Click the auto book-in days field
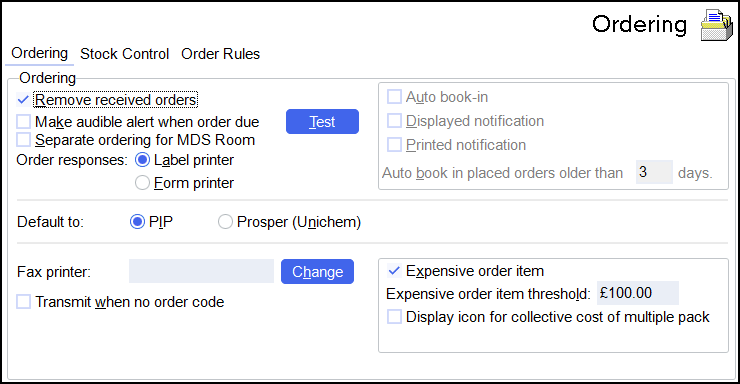Screen dimensions: 740x384 (x=654, y=172)
